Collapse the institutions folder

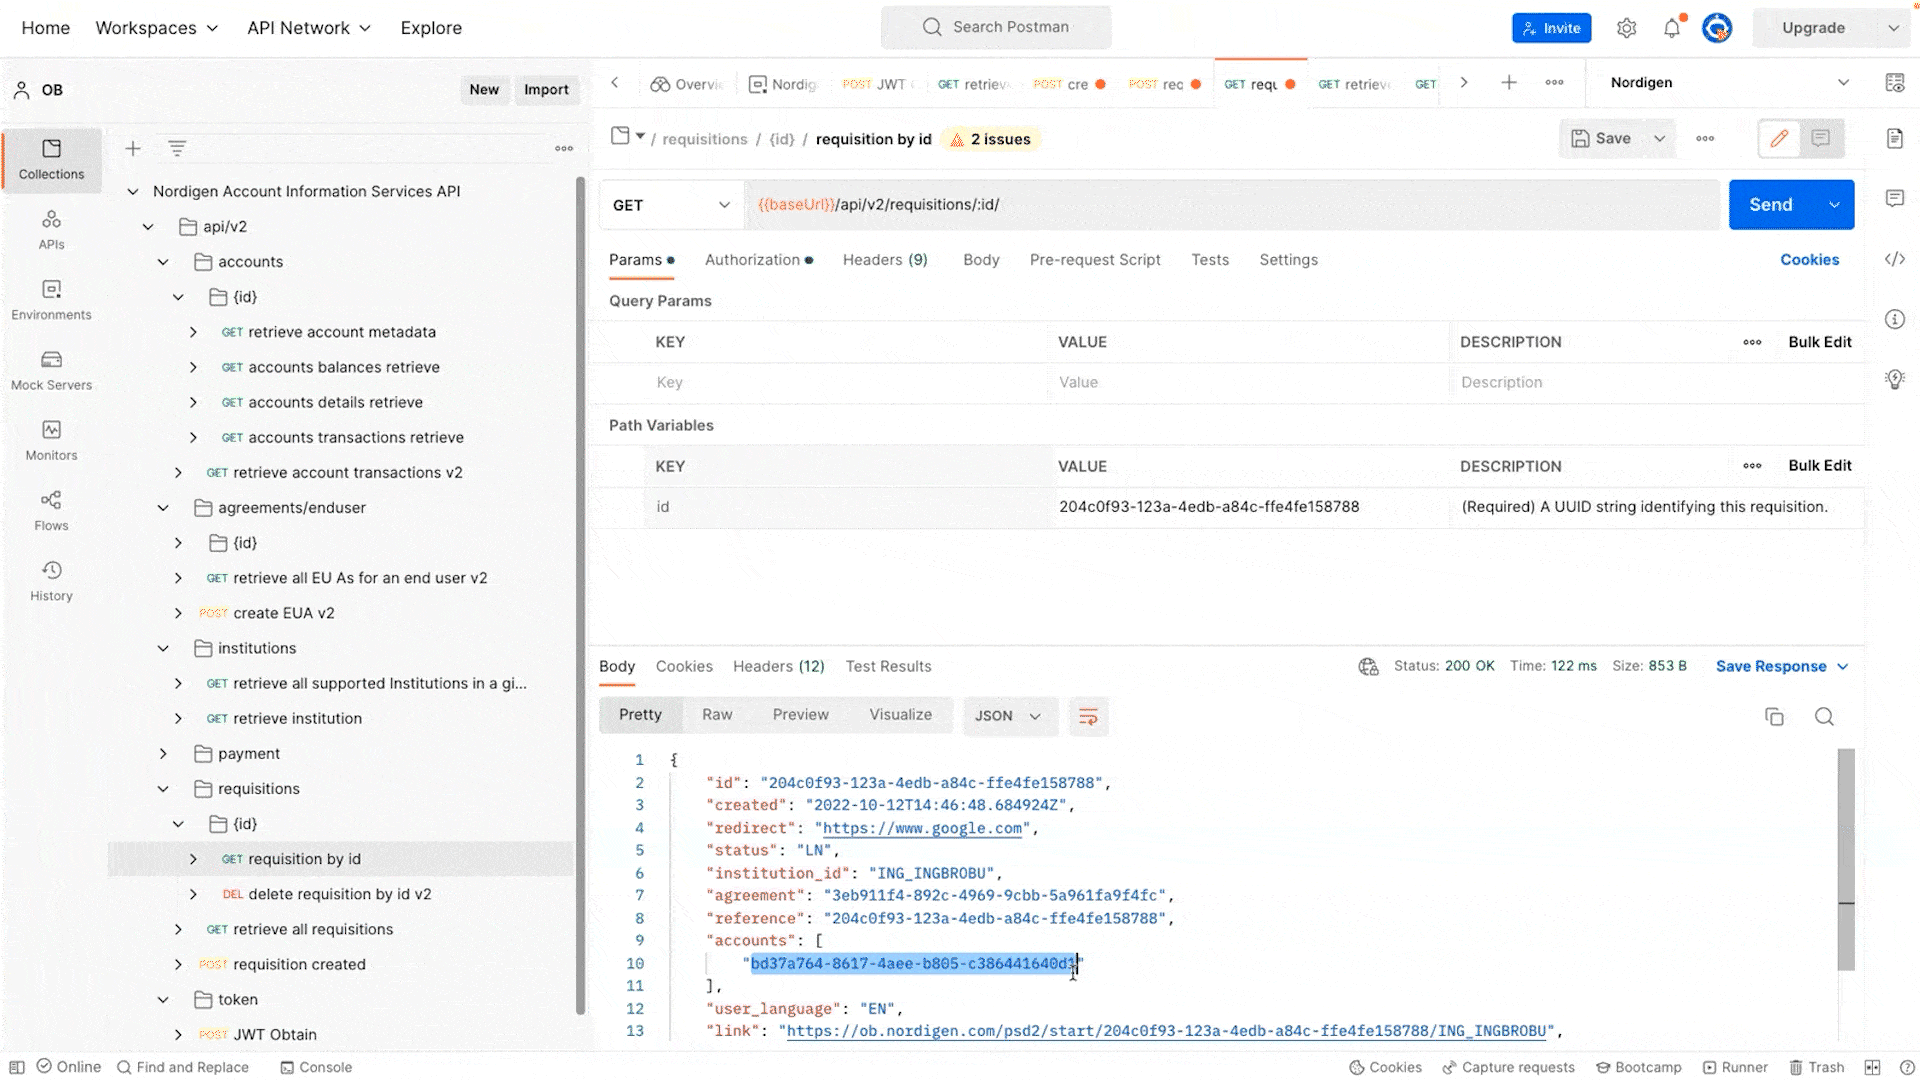click(x=163, y=648)
